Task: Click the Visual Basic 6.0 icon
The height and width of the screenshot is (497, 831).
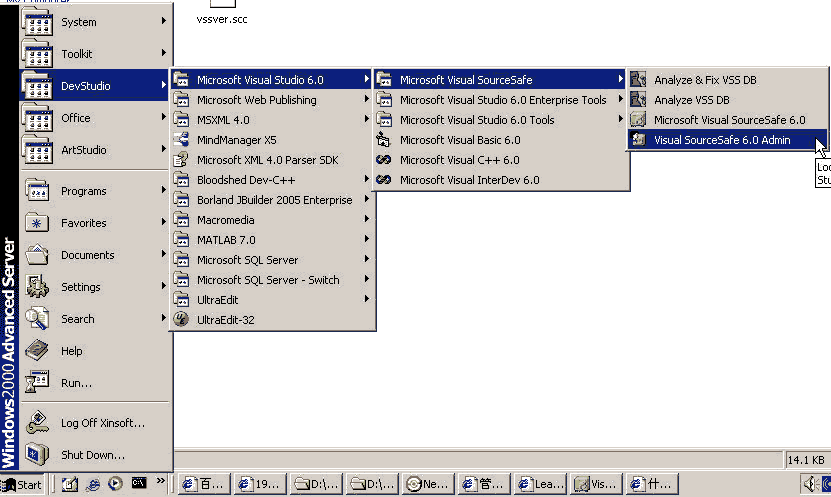Action: [383, 140]
